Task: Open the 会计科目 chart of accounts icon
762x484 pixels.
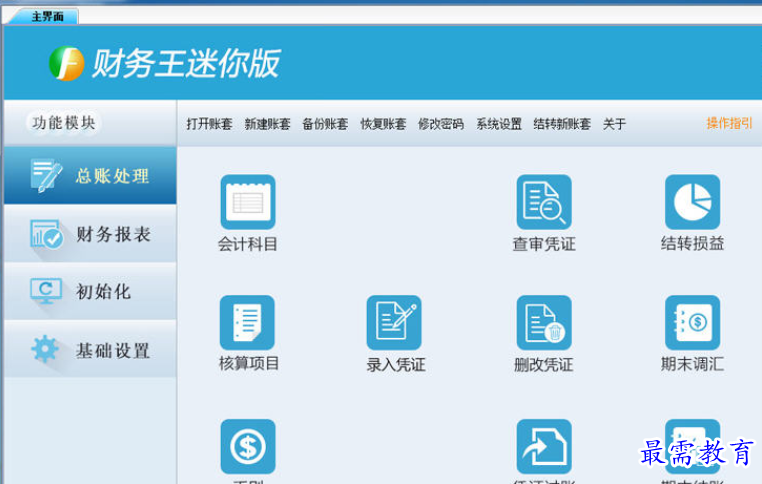Action: [x=248, y=202]
